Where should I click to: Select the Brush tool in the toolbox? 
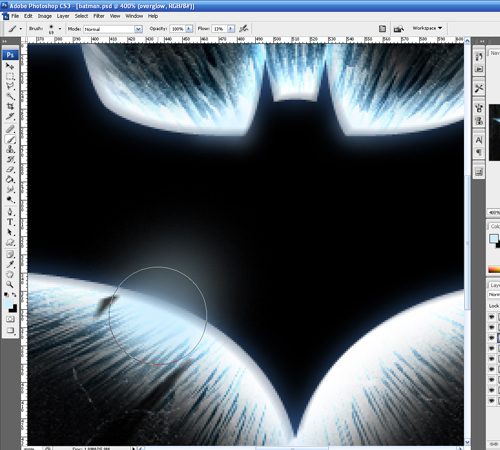point(10,139)
